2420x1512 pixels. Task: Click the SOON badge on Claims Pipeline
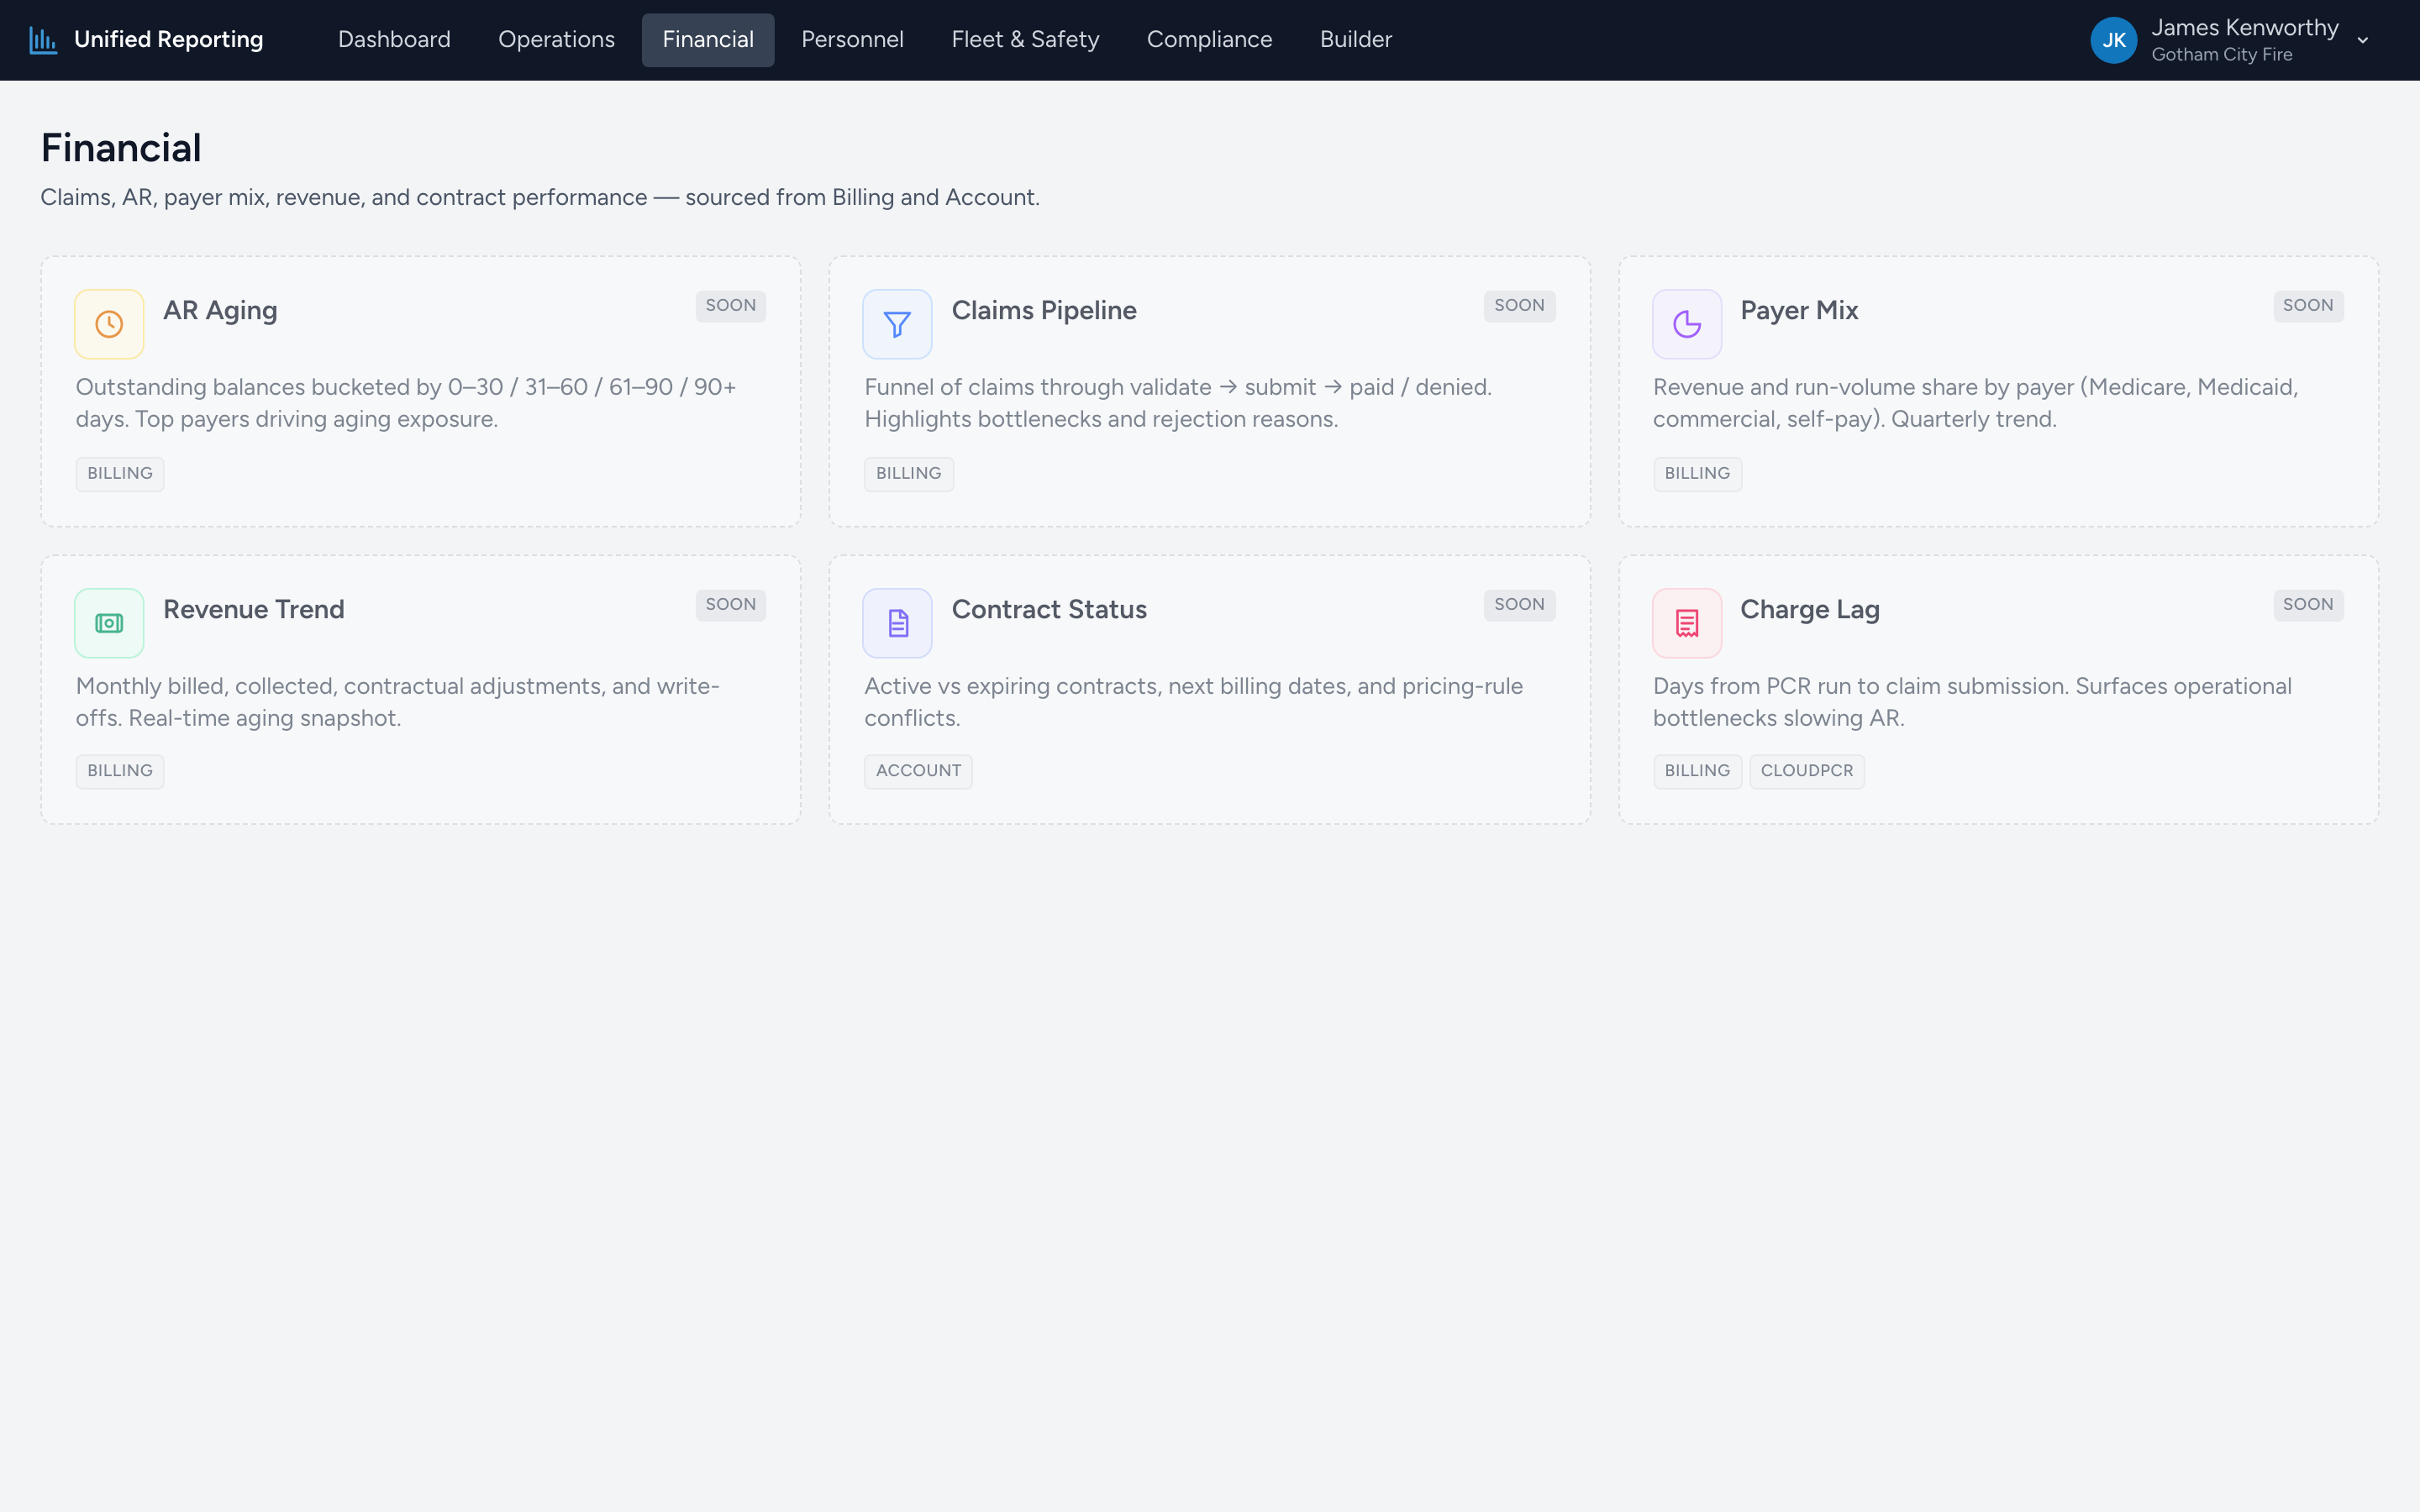click(x=1518, y=306)
